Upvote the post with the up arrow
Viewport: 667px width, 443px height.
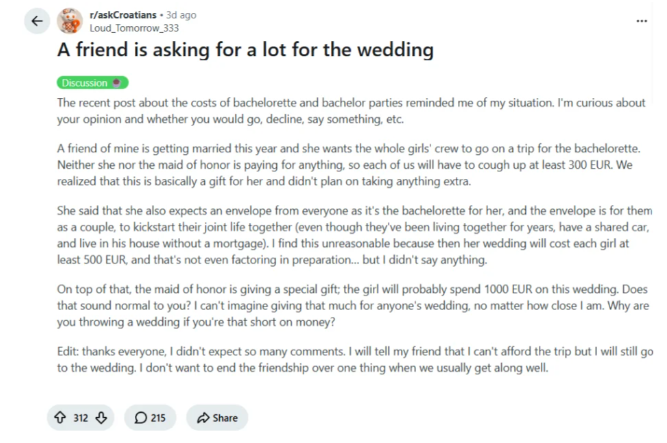[x=60, y=417]
